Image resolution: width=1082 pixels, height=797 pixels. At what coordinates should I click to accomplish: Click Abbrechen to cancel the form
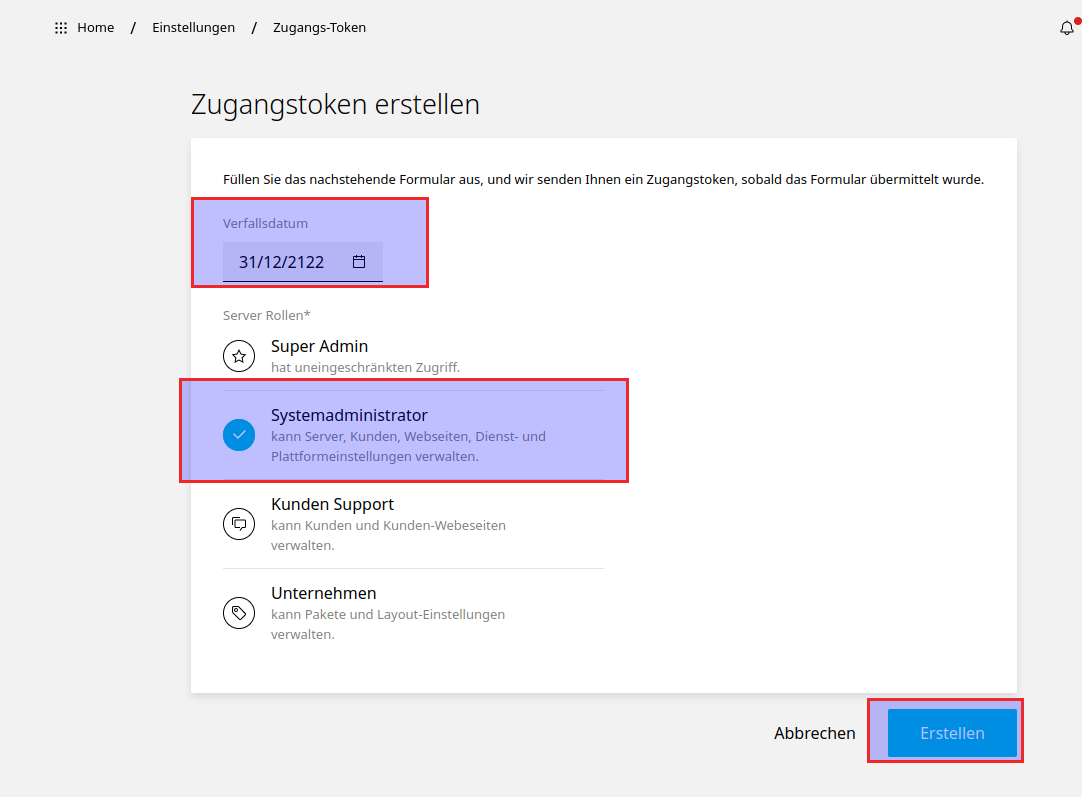(814, 732)
